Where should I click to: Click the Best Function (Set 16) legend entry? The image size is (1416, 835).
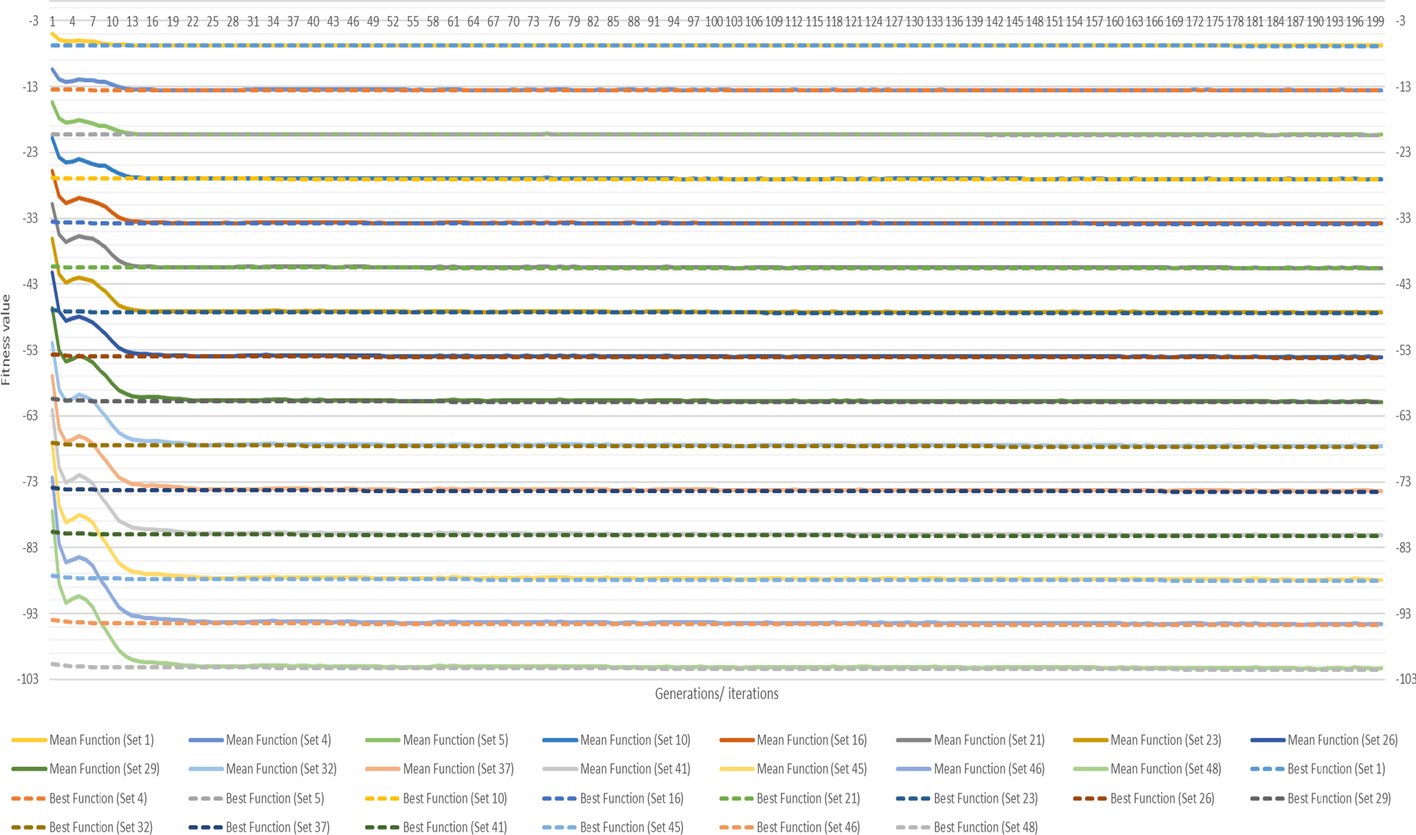[612, 798]
